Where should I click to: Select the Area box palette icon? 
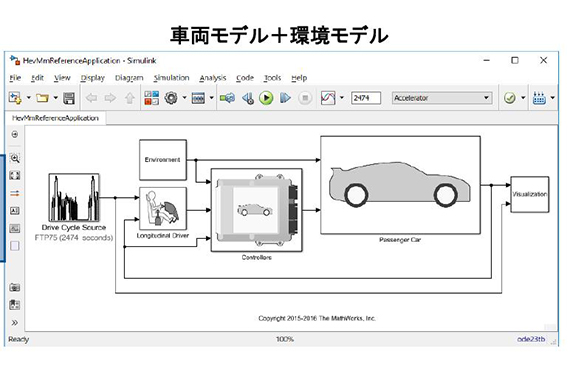(x=15, y=246)
